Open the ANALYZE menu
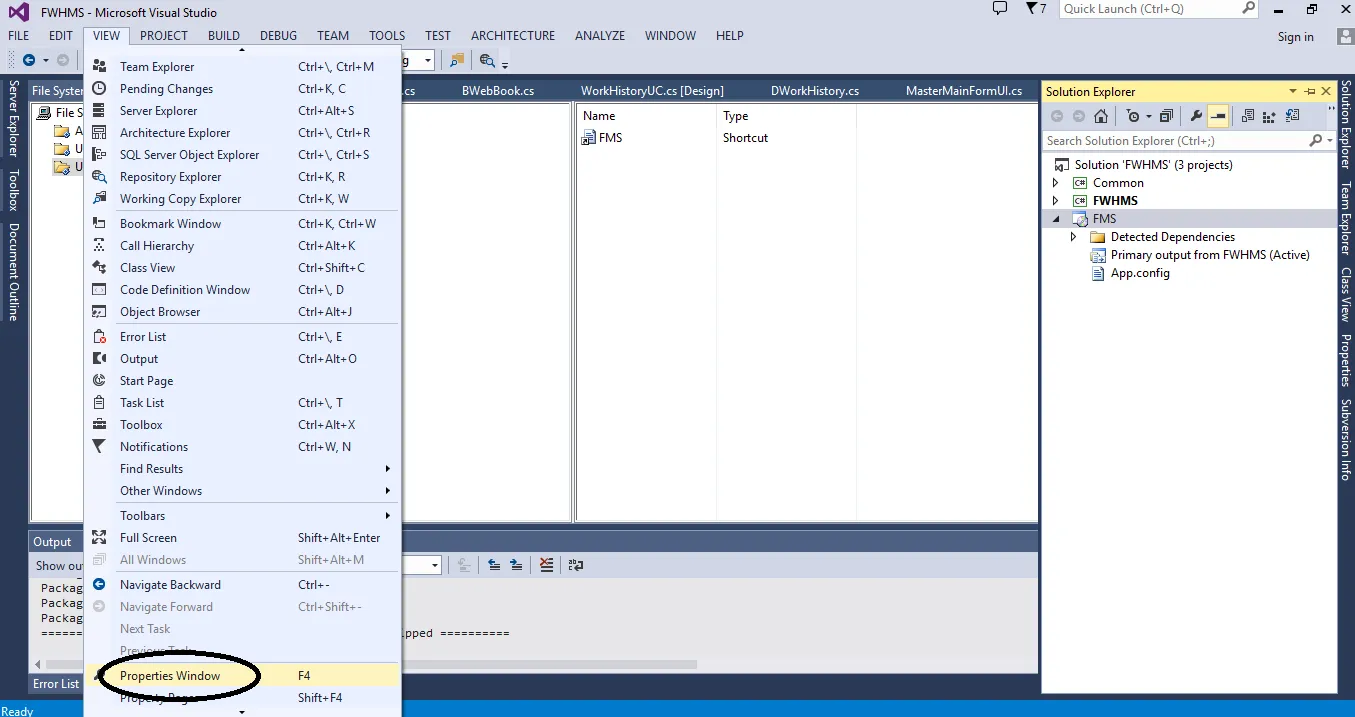The height and width of the screenshot is (717, 1355). [600, 36]
